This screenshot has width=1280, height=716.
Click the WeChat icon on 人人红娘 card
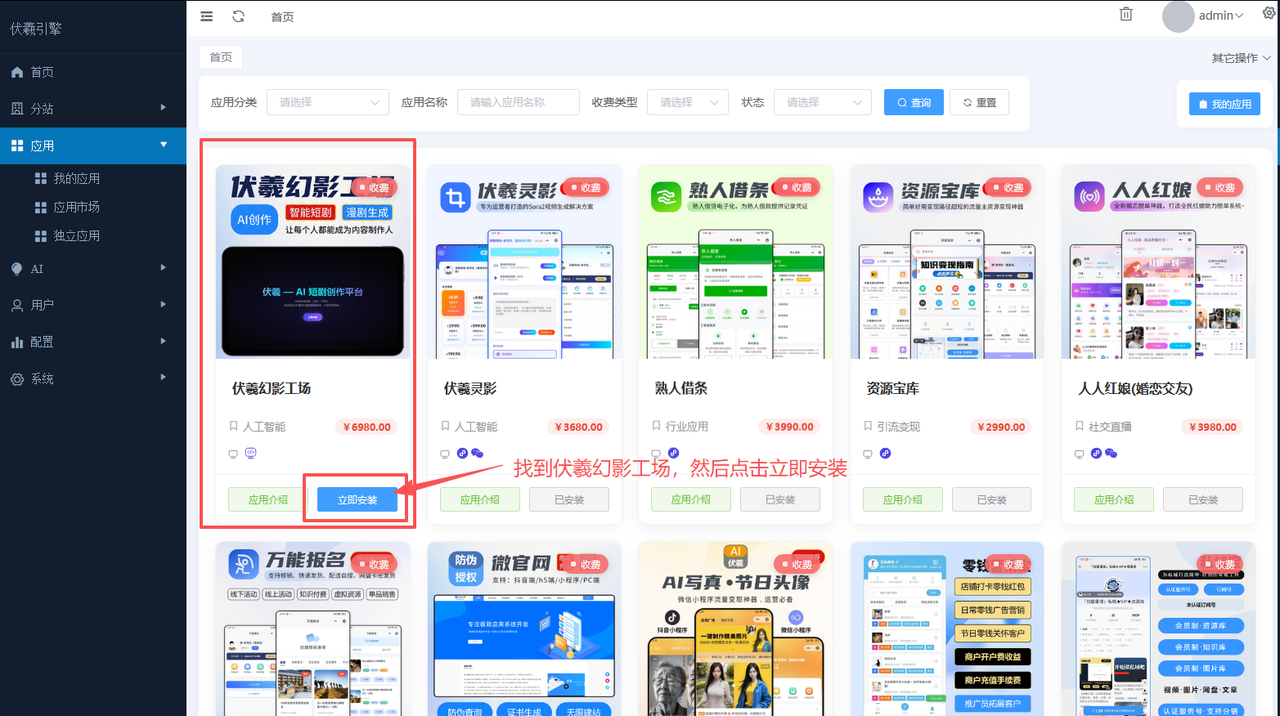(x=1111, y=453)
